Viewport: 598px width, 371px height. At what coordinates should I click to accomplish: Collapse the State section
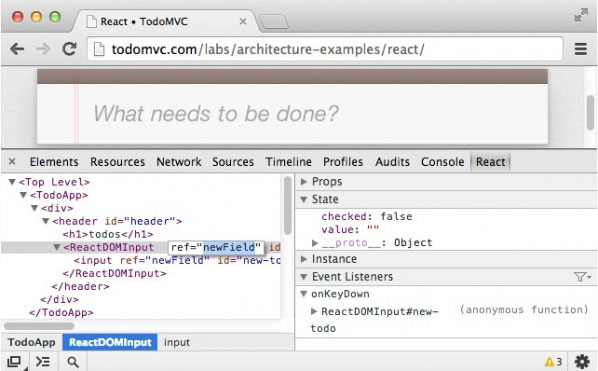pos(304,199)
